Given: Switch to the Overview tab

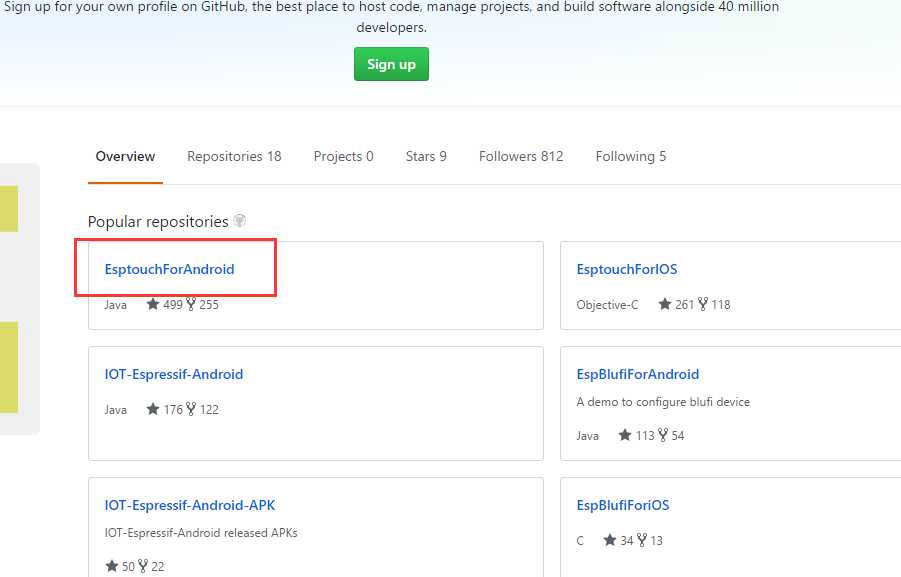Looking at the screenshot, I should (125, 156).
